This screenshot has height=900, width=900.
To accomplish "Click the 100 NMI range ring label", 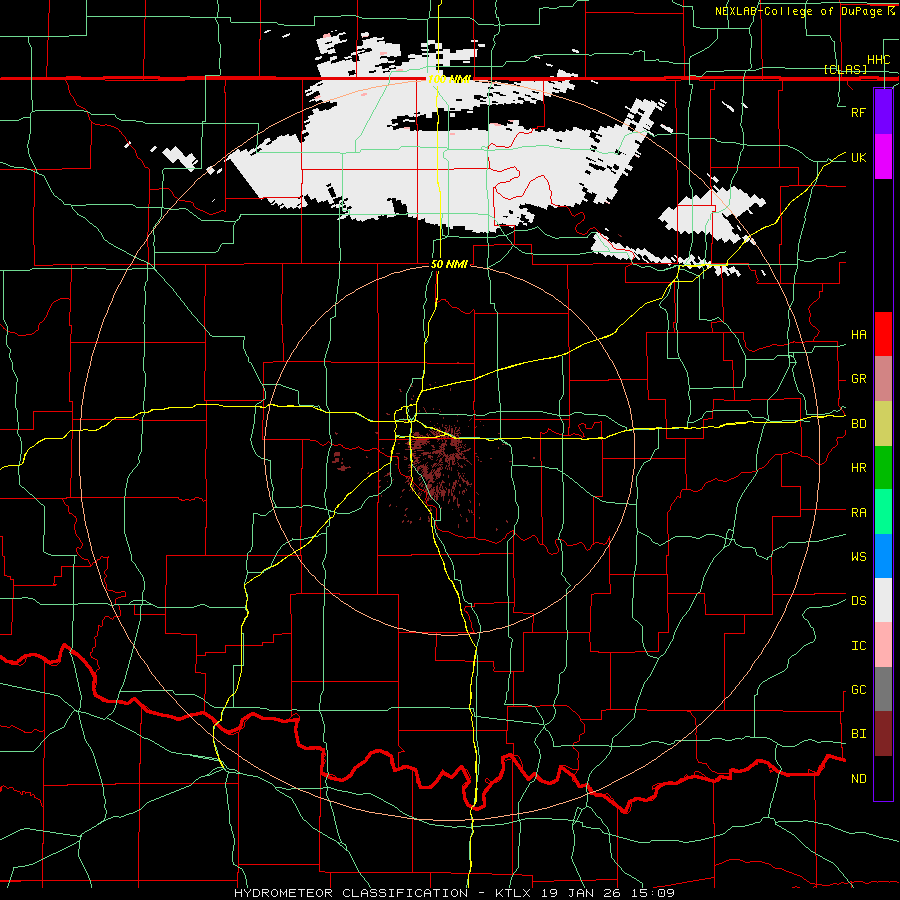I will pyautogui.click(x=448, y=79).
